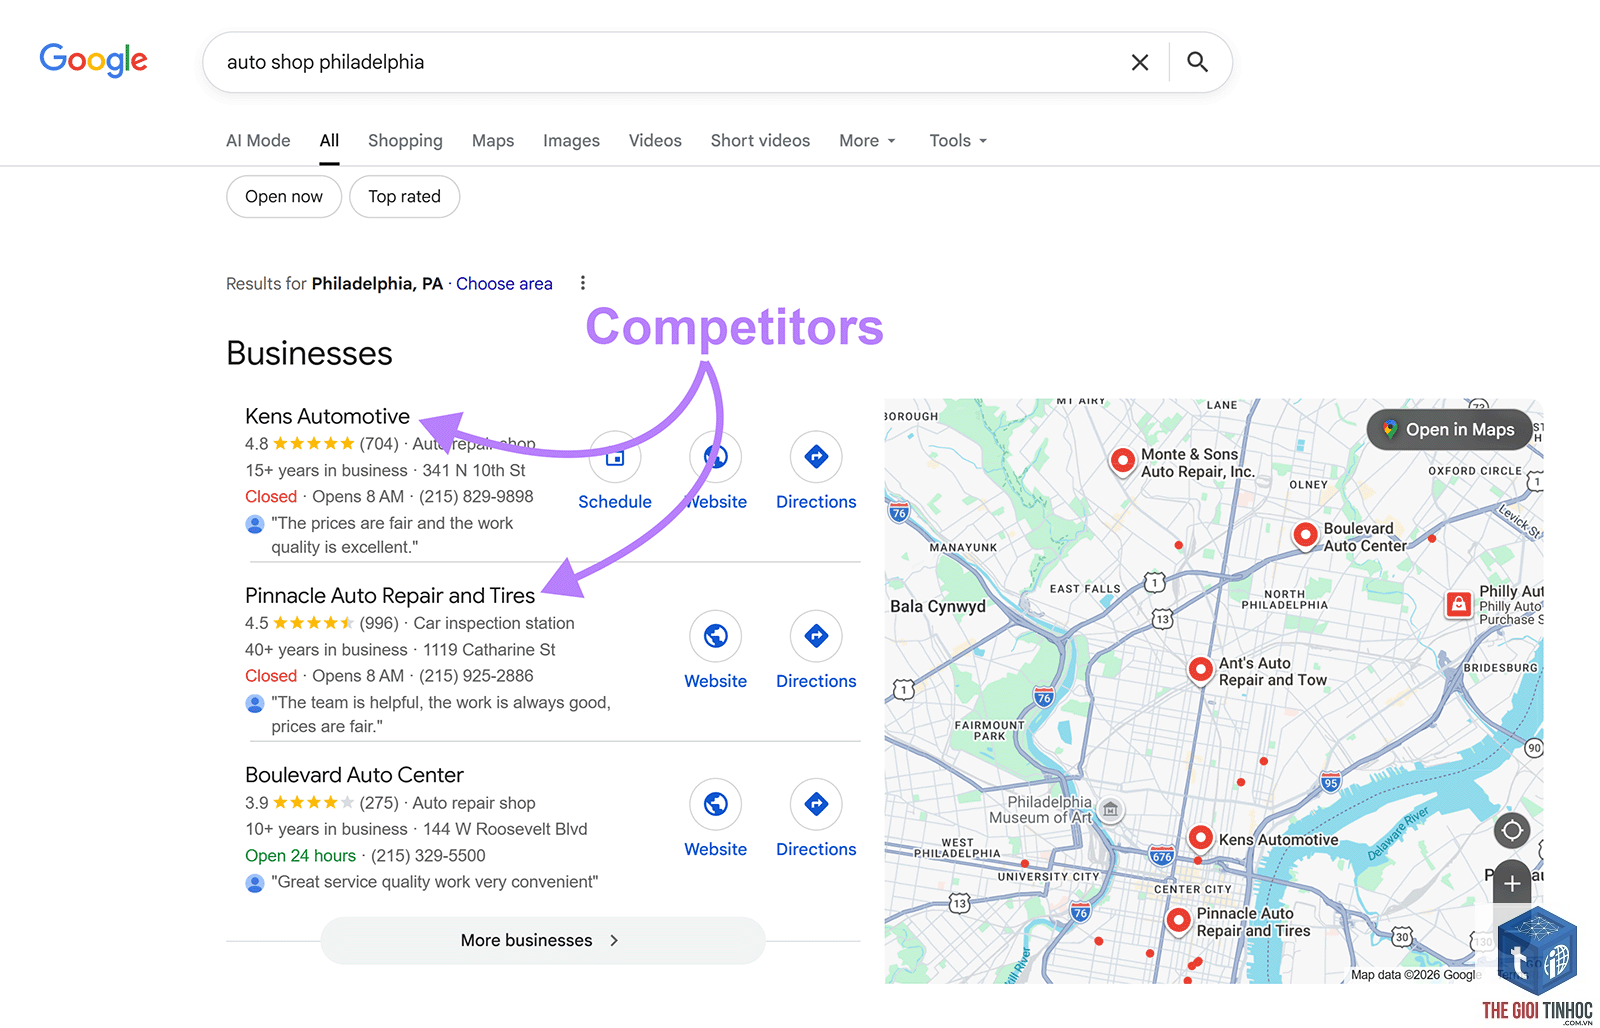Click the Businesses heading

tap(309, 353)
